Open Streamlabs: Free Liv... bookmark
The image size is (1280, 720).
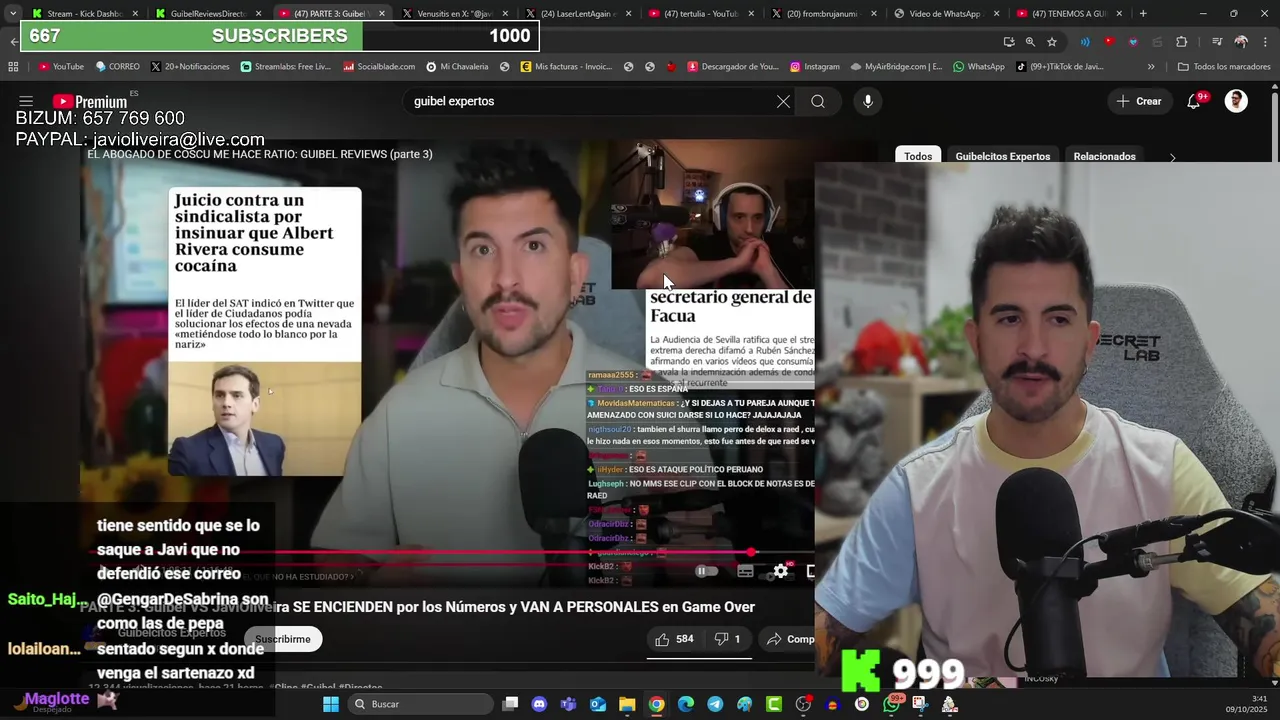pyautogui.click(x=285, y=67)
